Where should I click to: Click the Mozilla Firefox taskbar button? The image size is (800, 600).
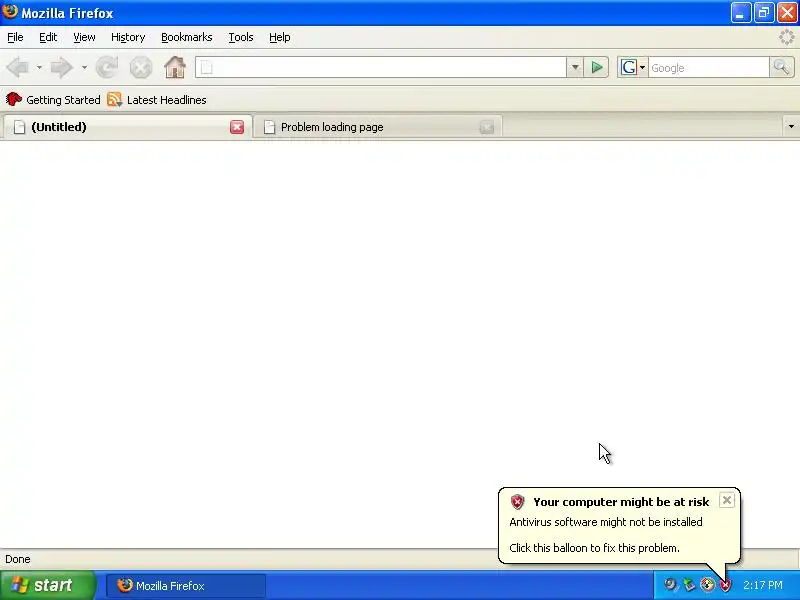[186, 586]
